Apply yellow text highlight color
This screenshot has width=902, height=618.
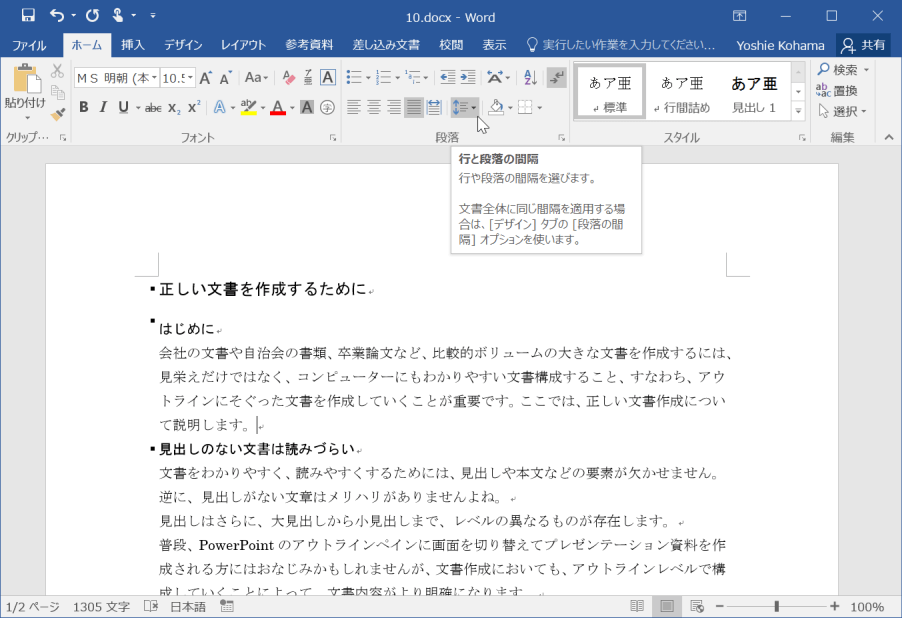pyautogui.click(x=249, y=108)
